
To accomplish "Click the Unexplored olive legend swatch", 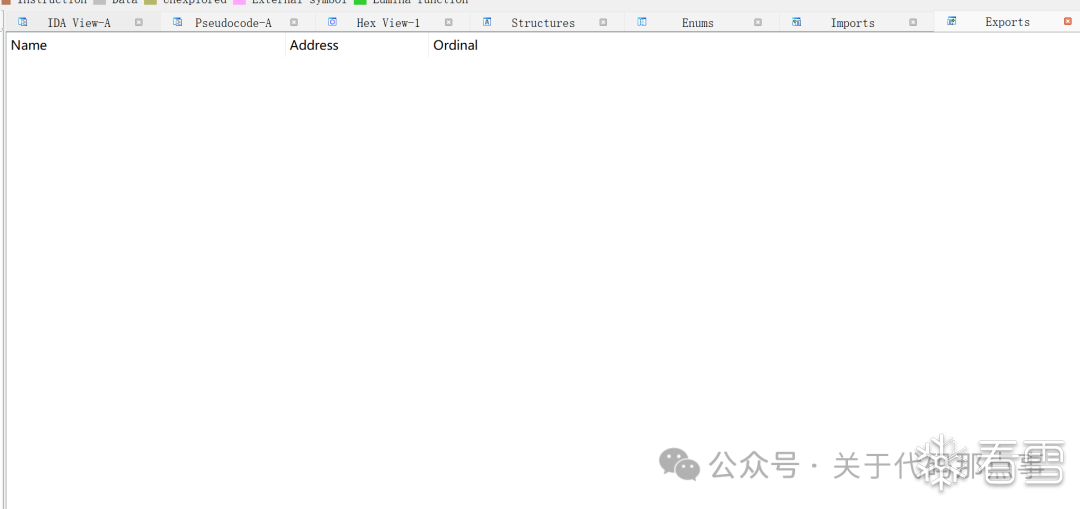I will 151,2.
